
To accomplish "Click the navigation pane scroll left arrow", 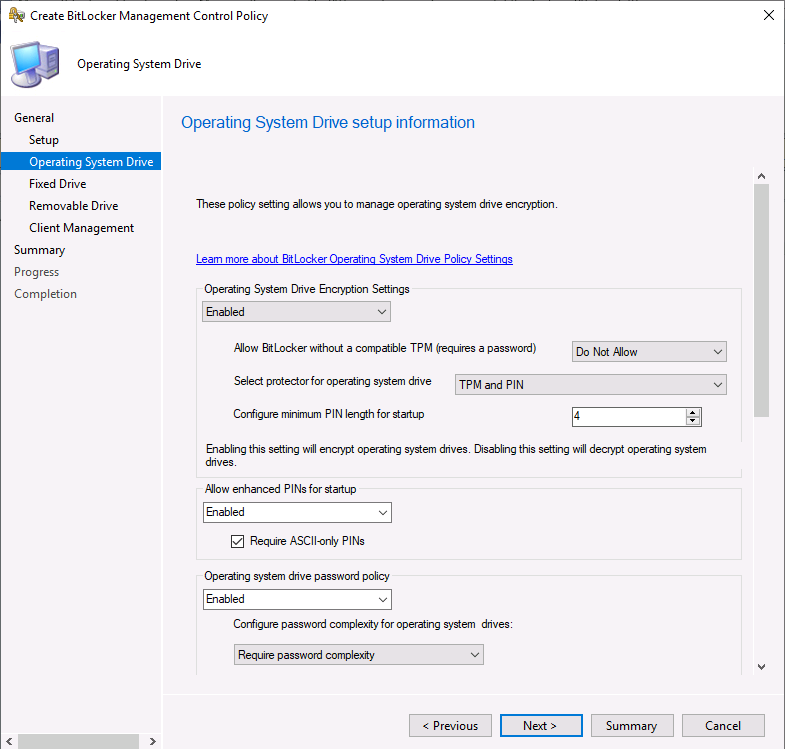I will pyautogui.click(x=9, y=741).
